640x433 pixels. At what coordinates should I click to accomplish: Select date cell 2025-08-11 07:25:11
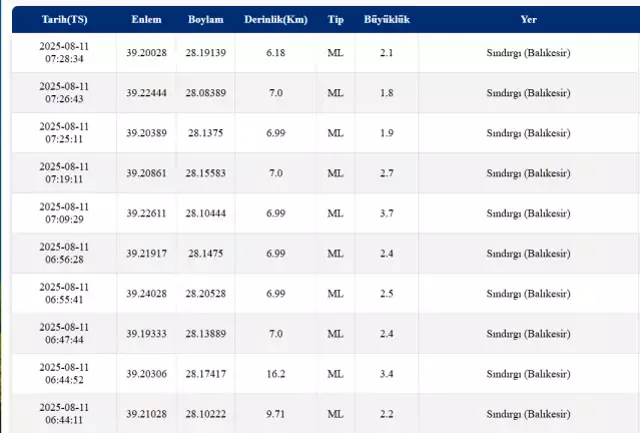64,133
